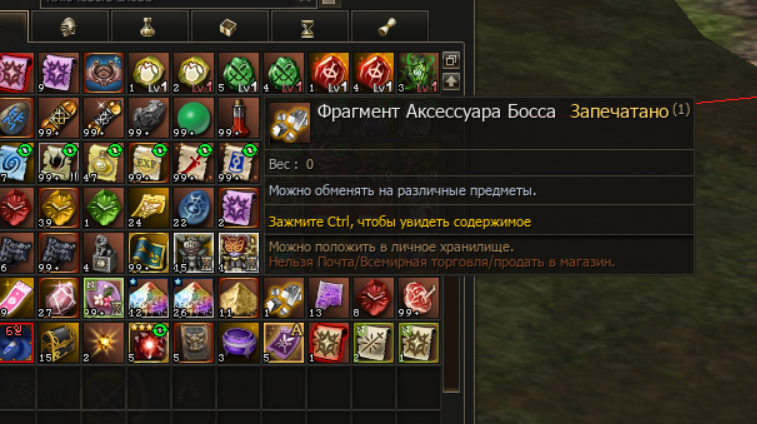Click the window toggle button beside the inventory grid
757x424 pixels.
pyautogui.click(x=451, y=60)
